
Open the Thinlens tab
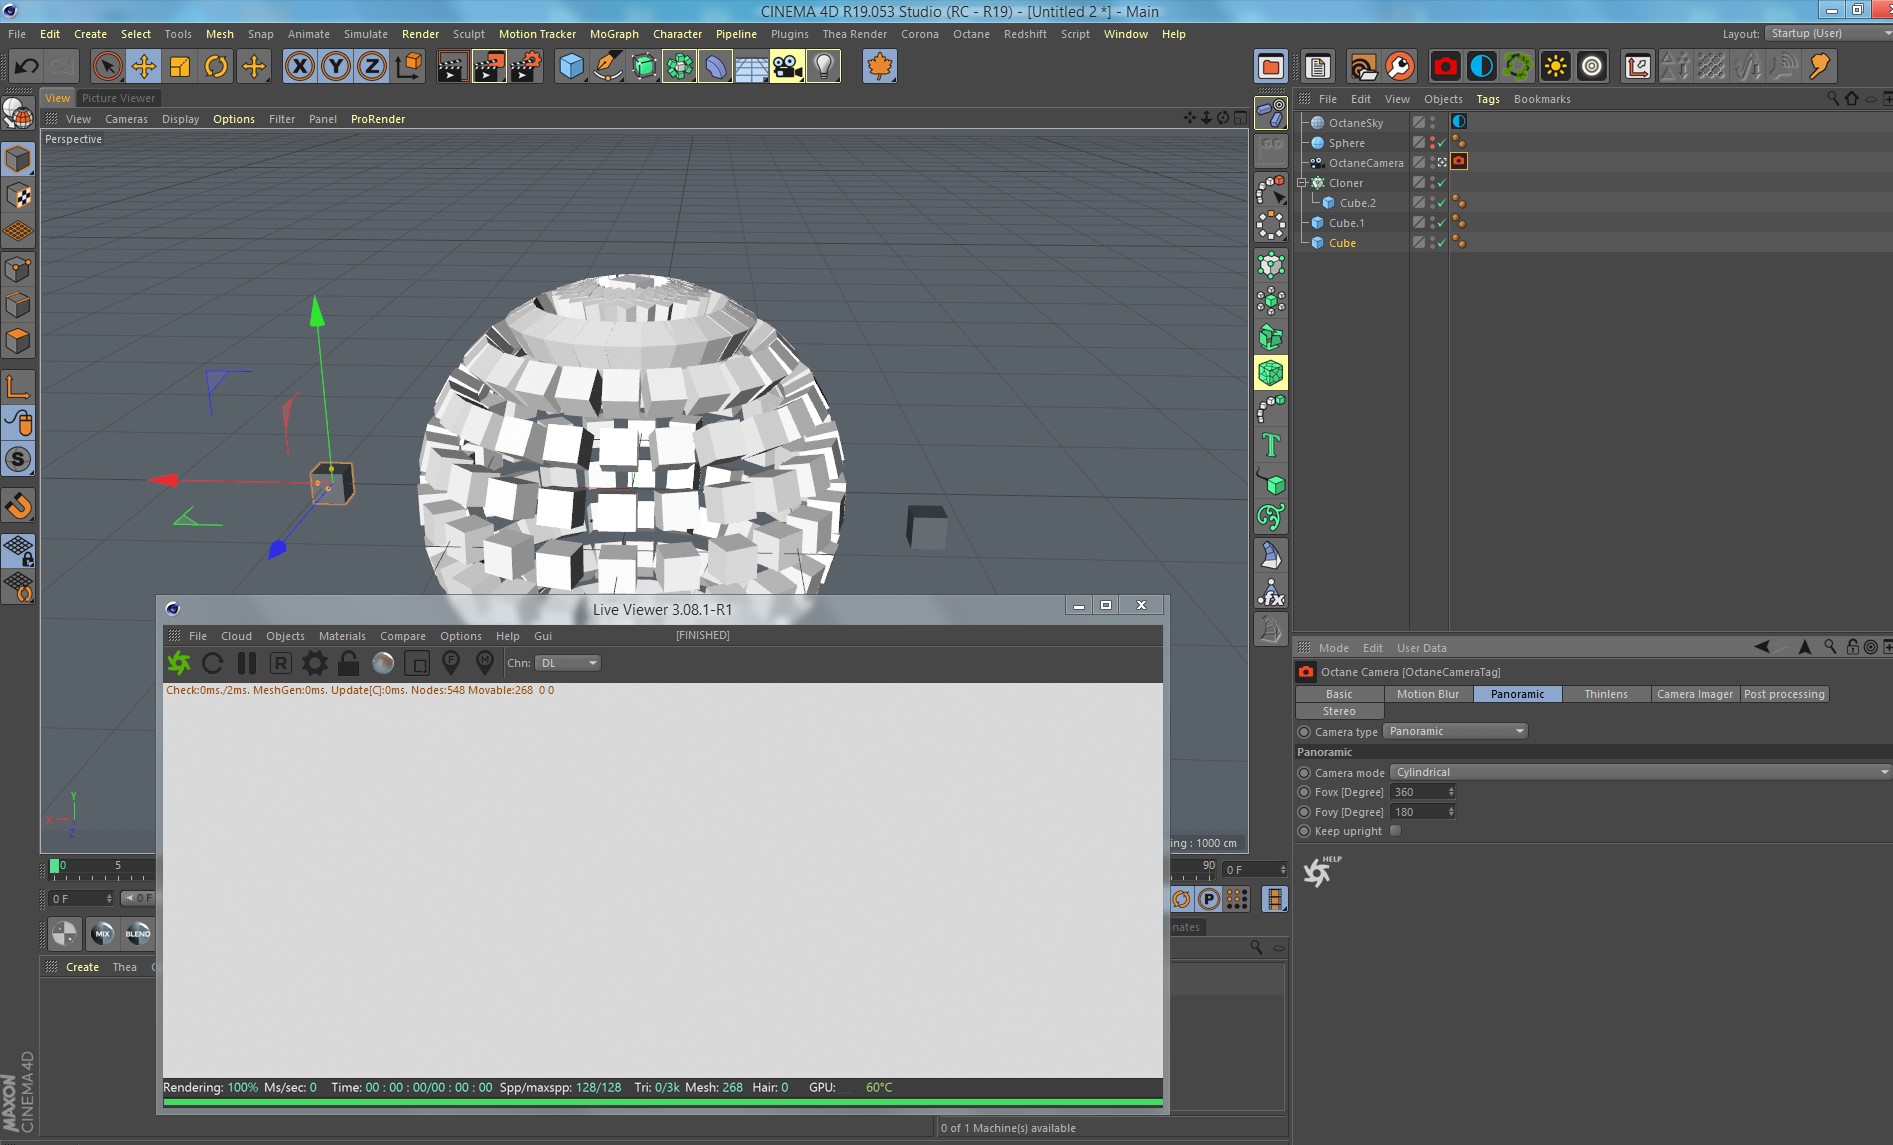coord(1606,694)
